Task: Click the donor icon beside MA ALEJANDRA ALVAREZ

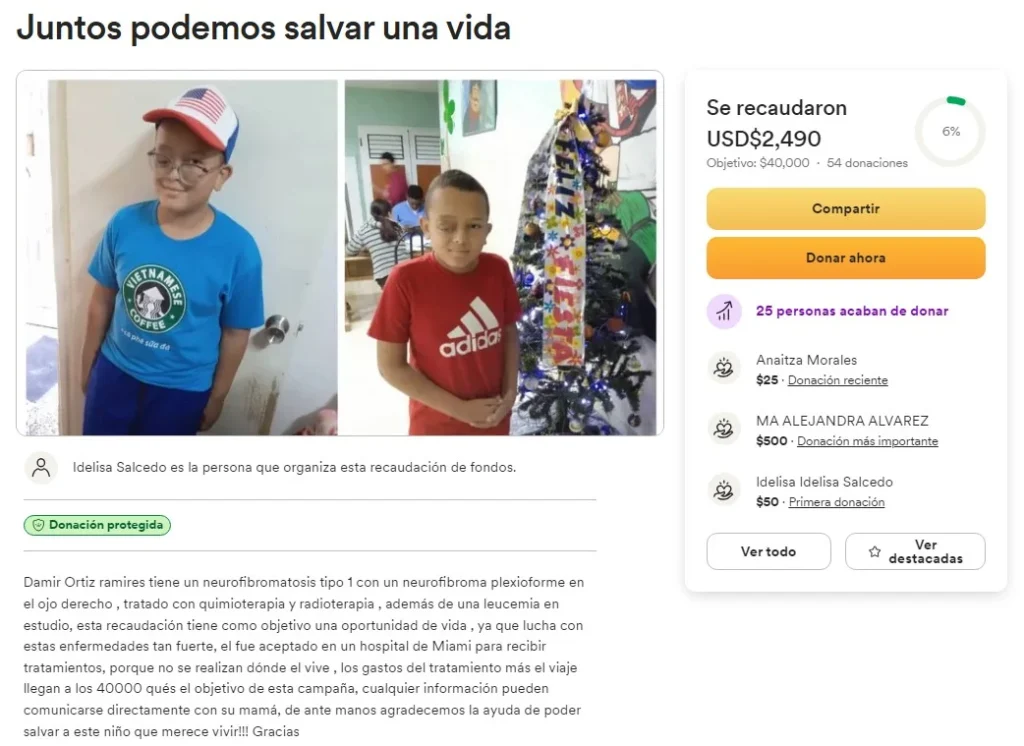Action: (724, 429)
